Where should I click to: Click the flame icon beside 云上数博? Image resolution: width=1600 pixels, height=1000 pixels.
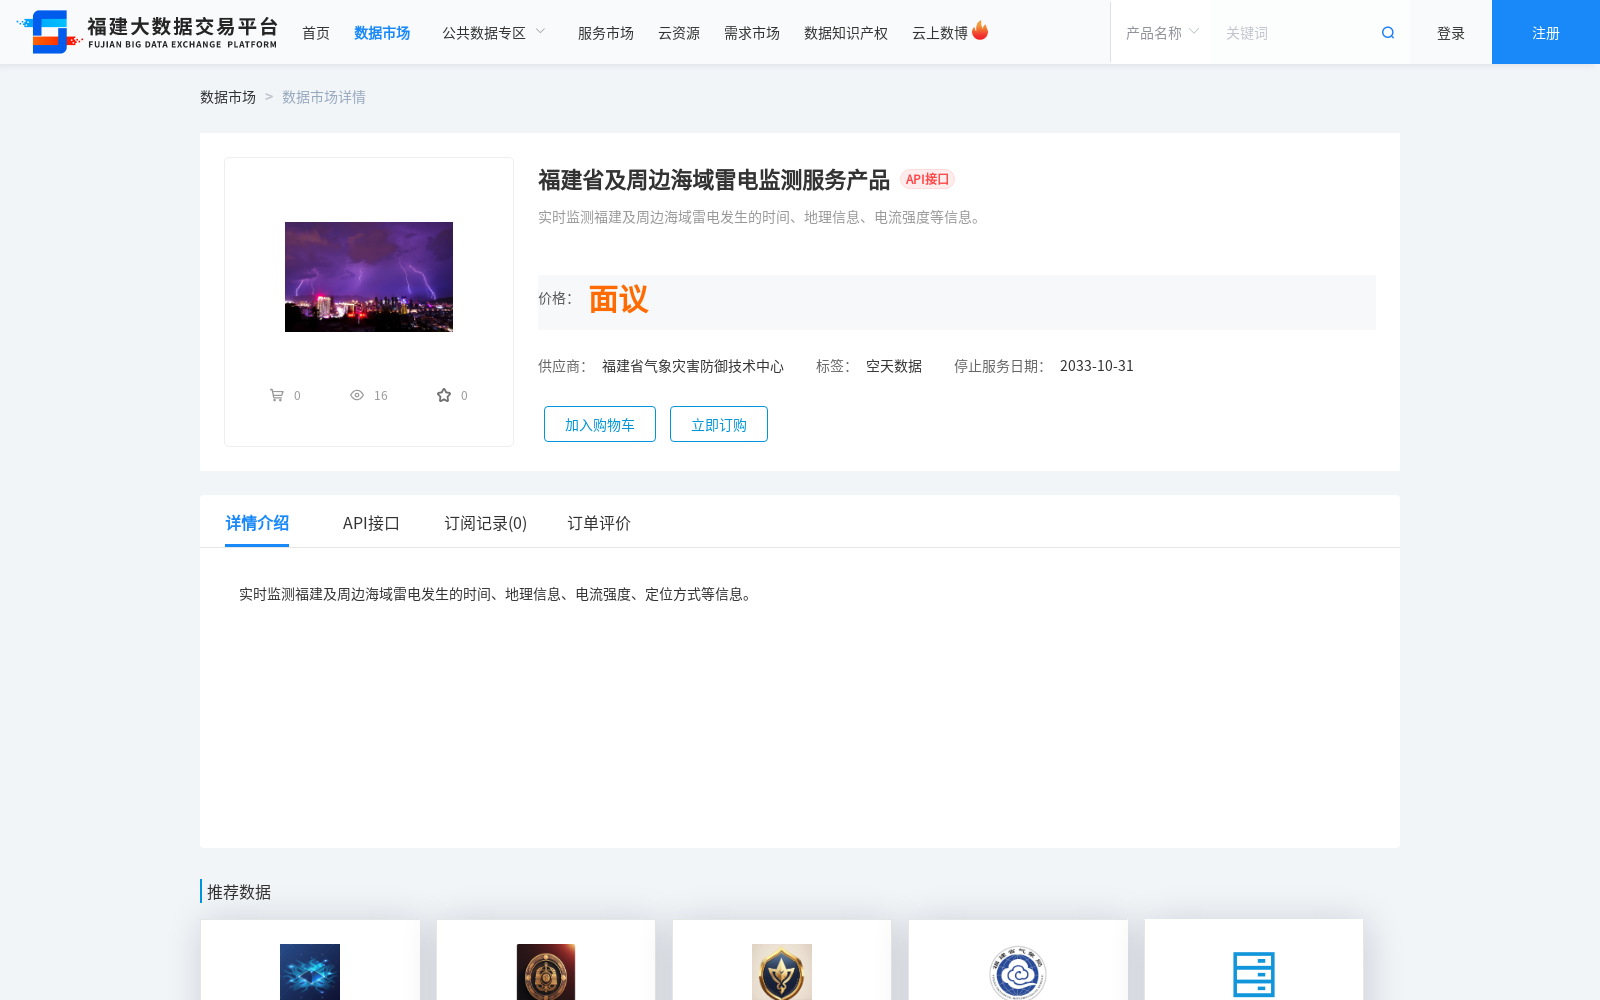980,31
